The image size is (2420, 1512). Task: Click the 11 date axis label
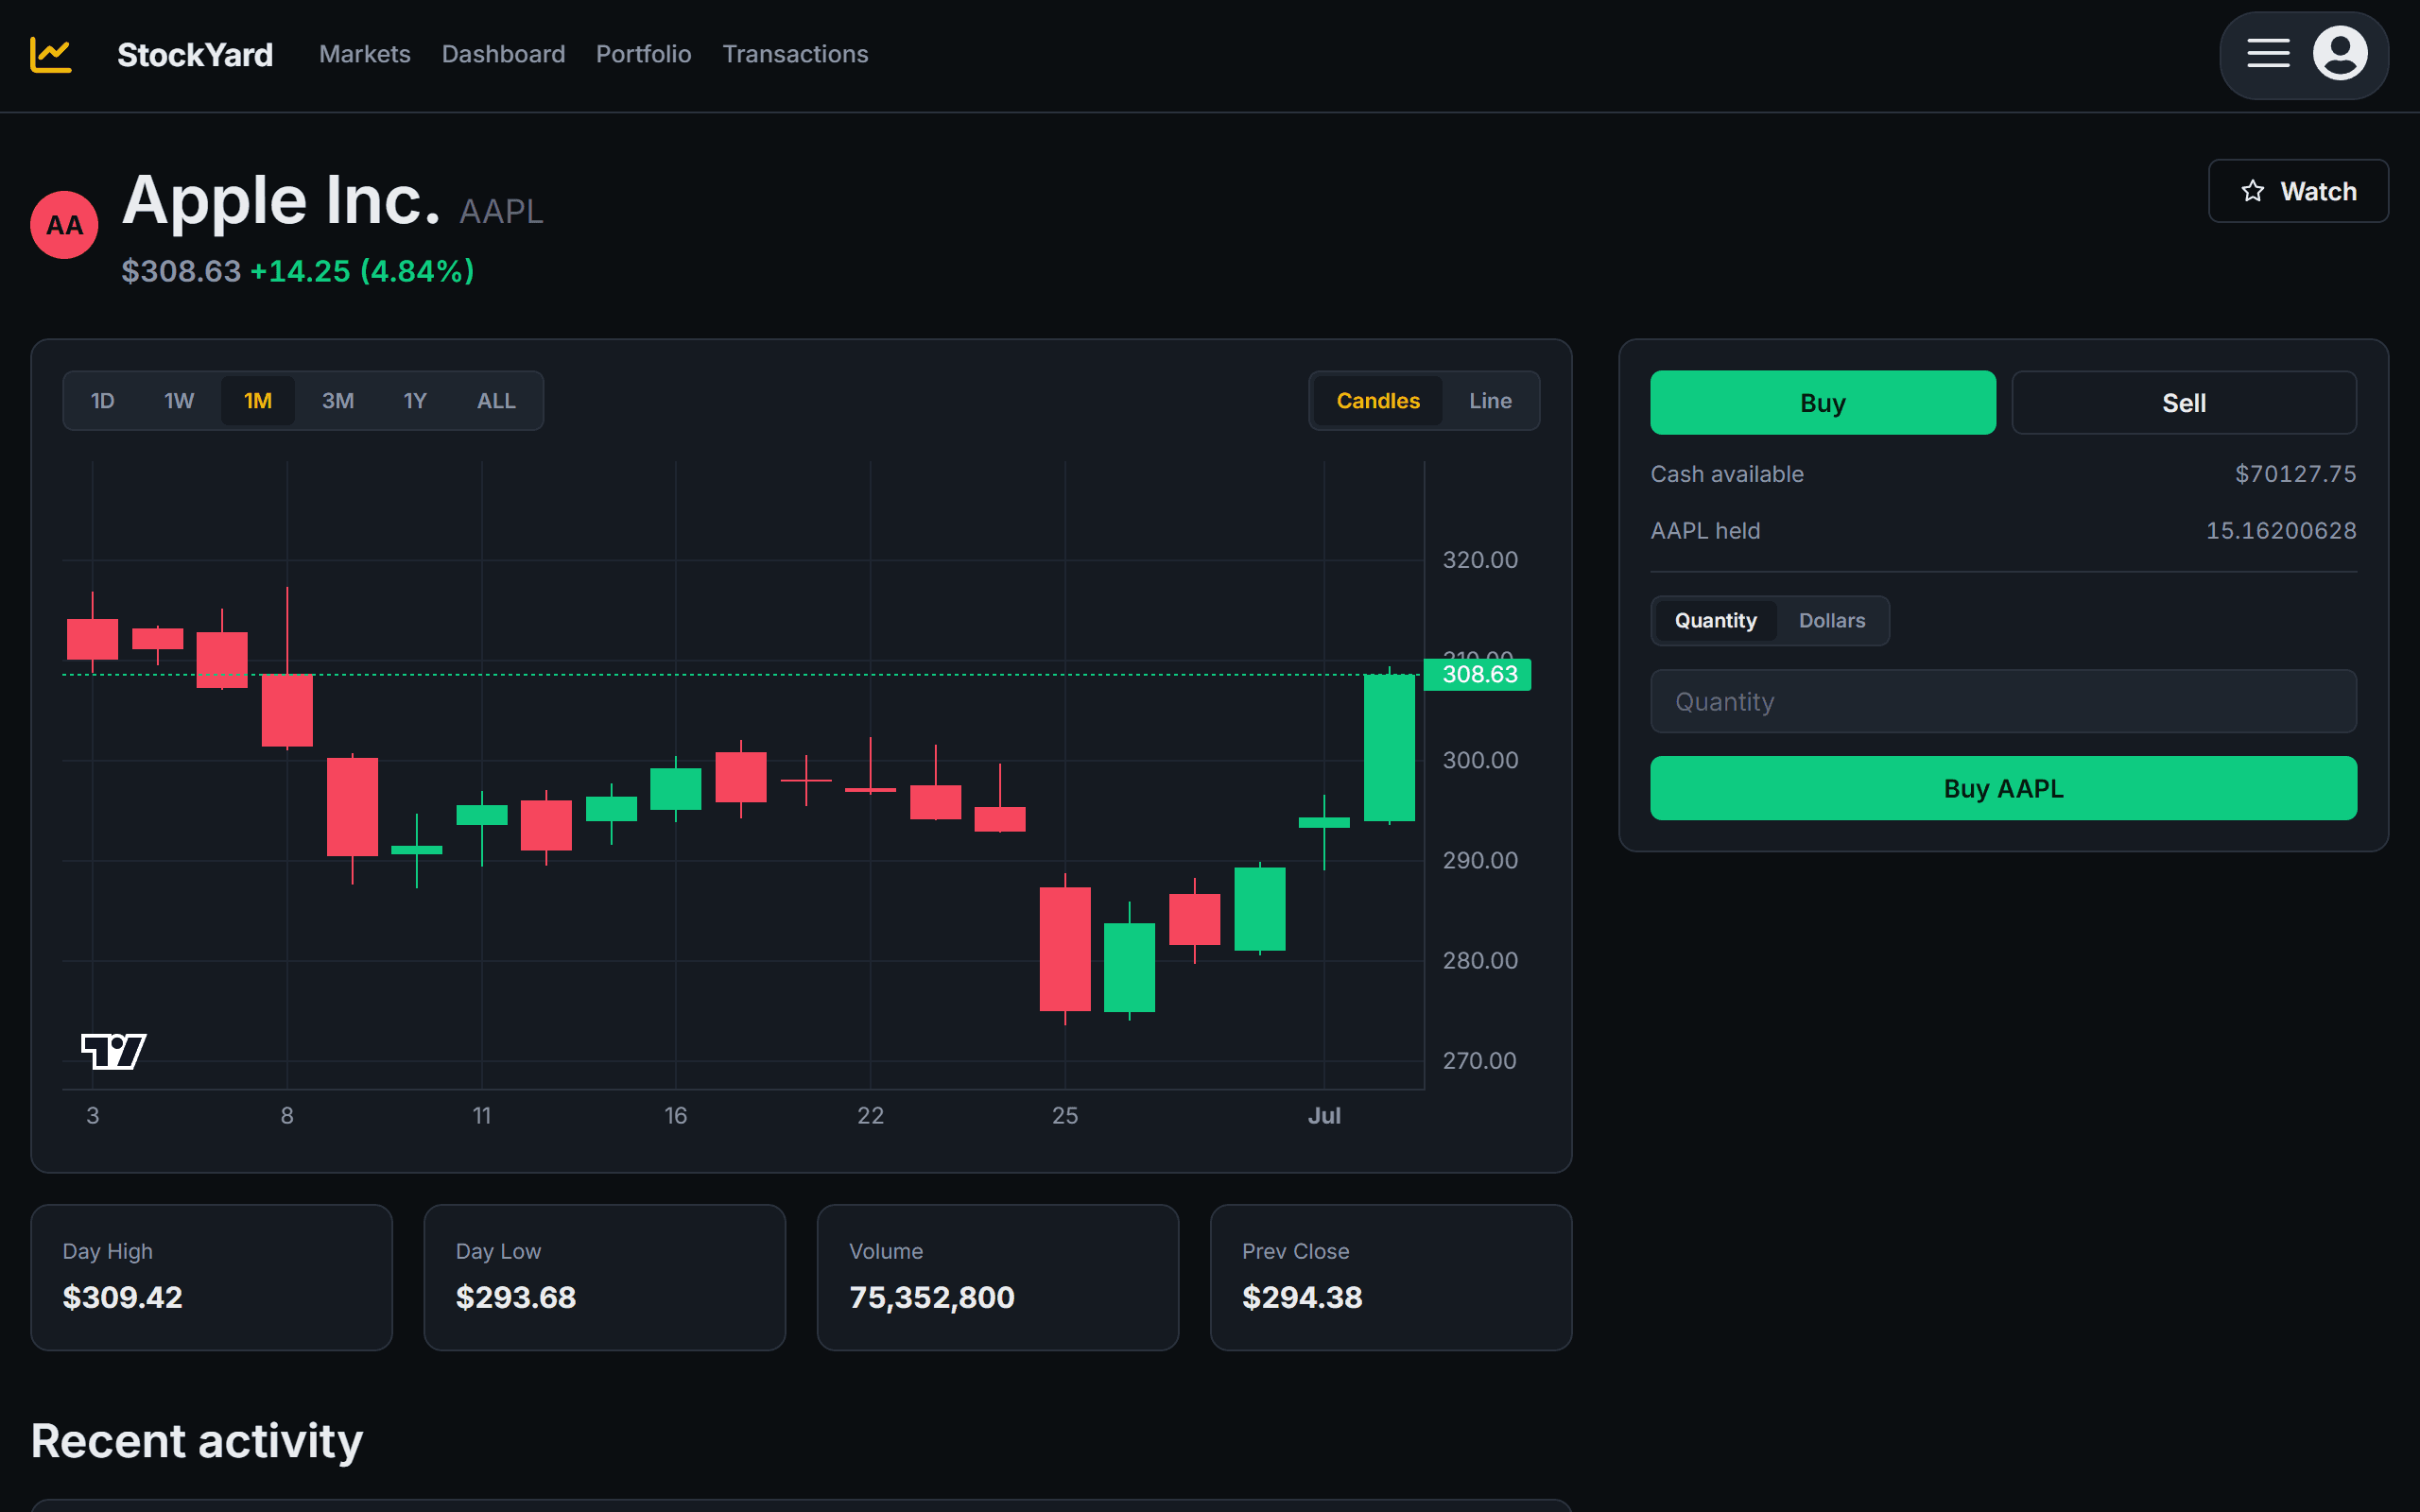482,1116
